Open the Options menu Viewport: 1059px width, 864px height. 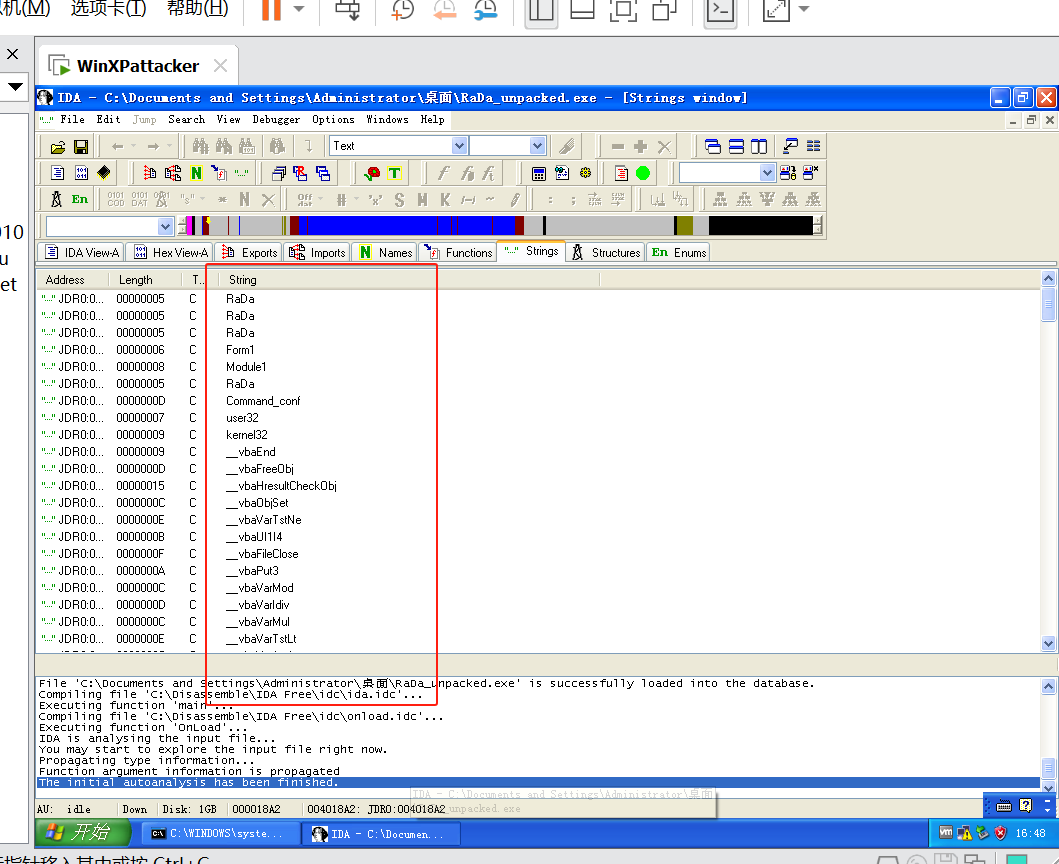[x=333, y=120]
